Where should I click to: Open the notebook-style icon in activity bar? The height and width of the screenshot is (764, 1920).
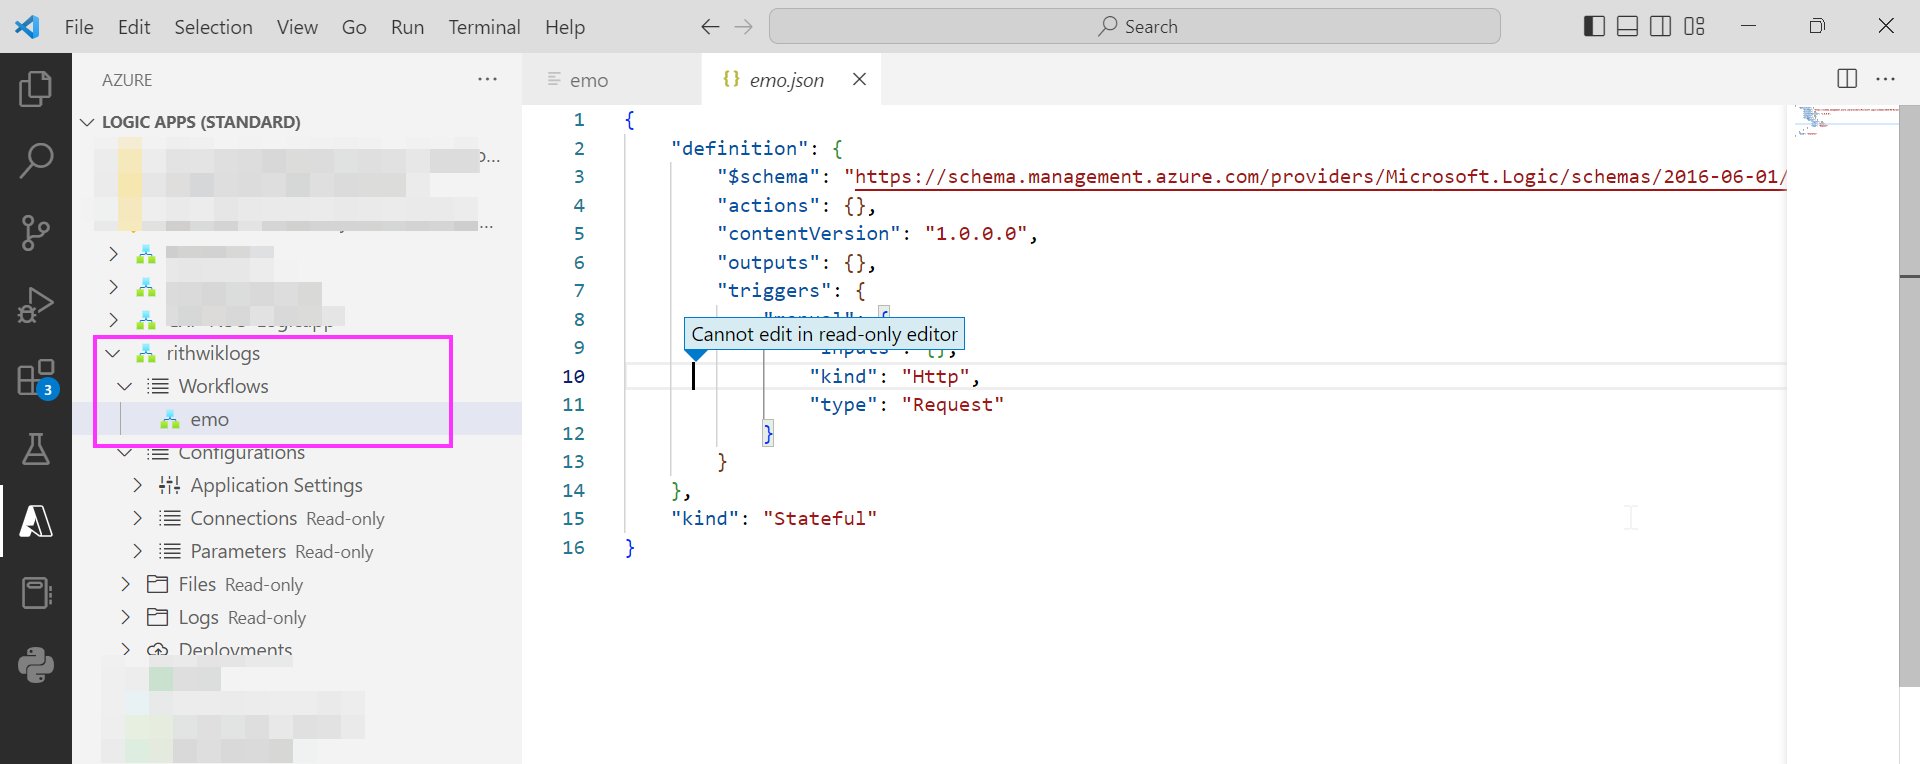click(36, 593)
